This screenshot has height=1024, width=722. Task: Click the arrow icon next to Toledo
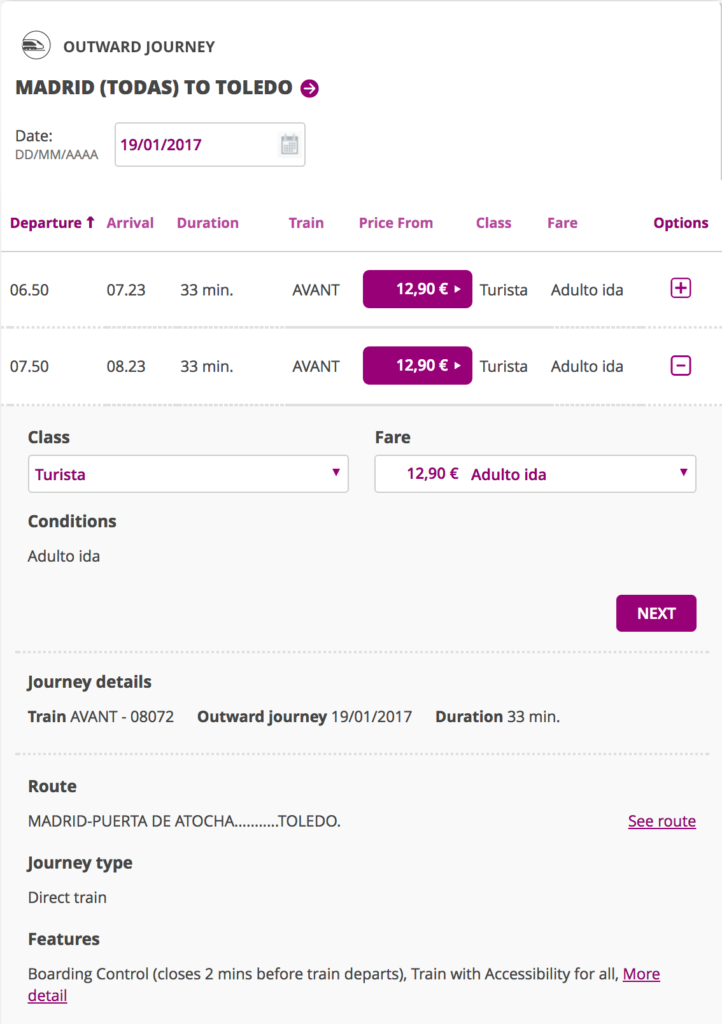point(309,88)
